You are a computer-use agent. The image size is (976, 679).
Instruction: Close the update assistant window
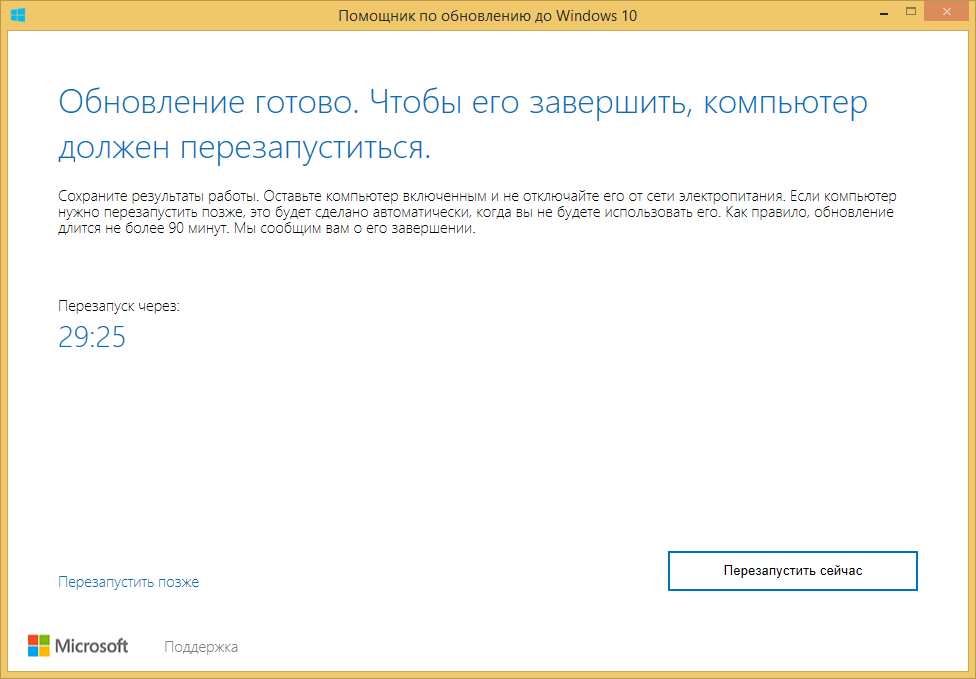tap(945, 14)
